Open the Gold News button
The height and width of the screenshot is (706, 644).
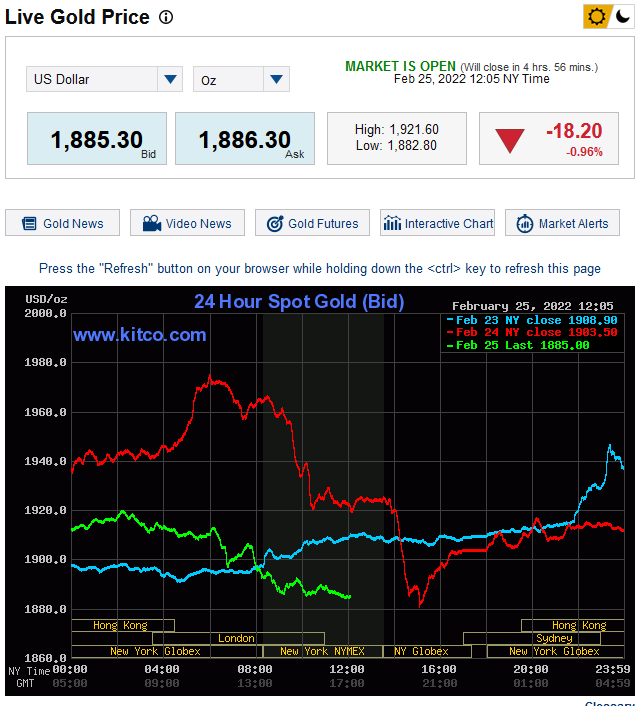tap(63, 222)
